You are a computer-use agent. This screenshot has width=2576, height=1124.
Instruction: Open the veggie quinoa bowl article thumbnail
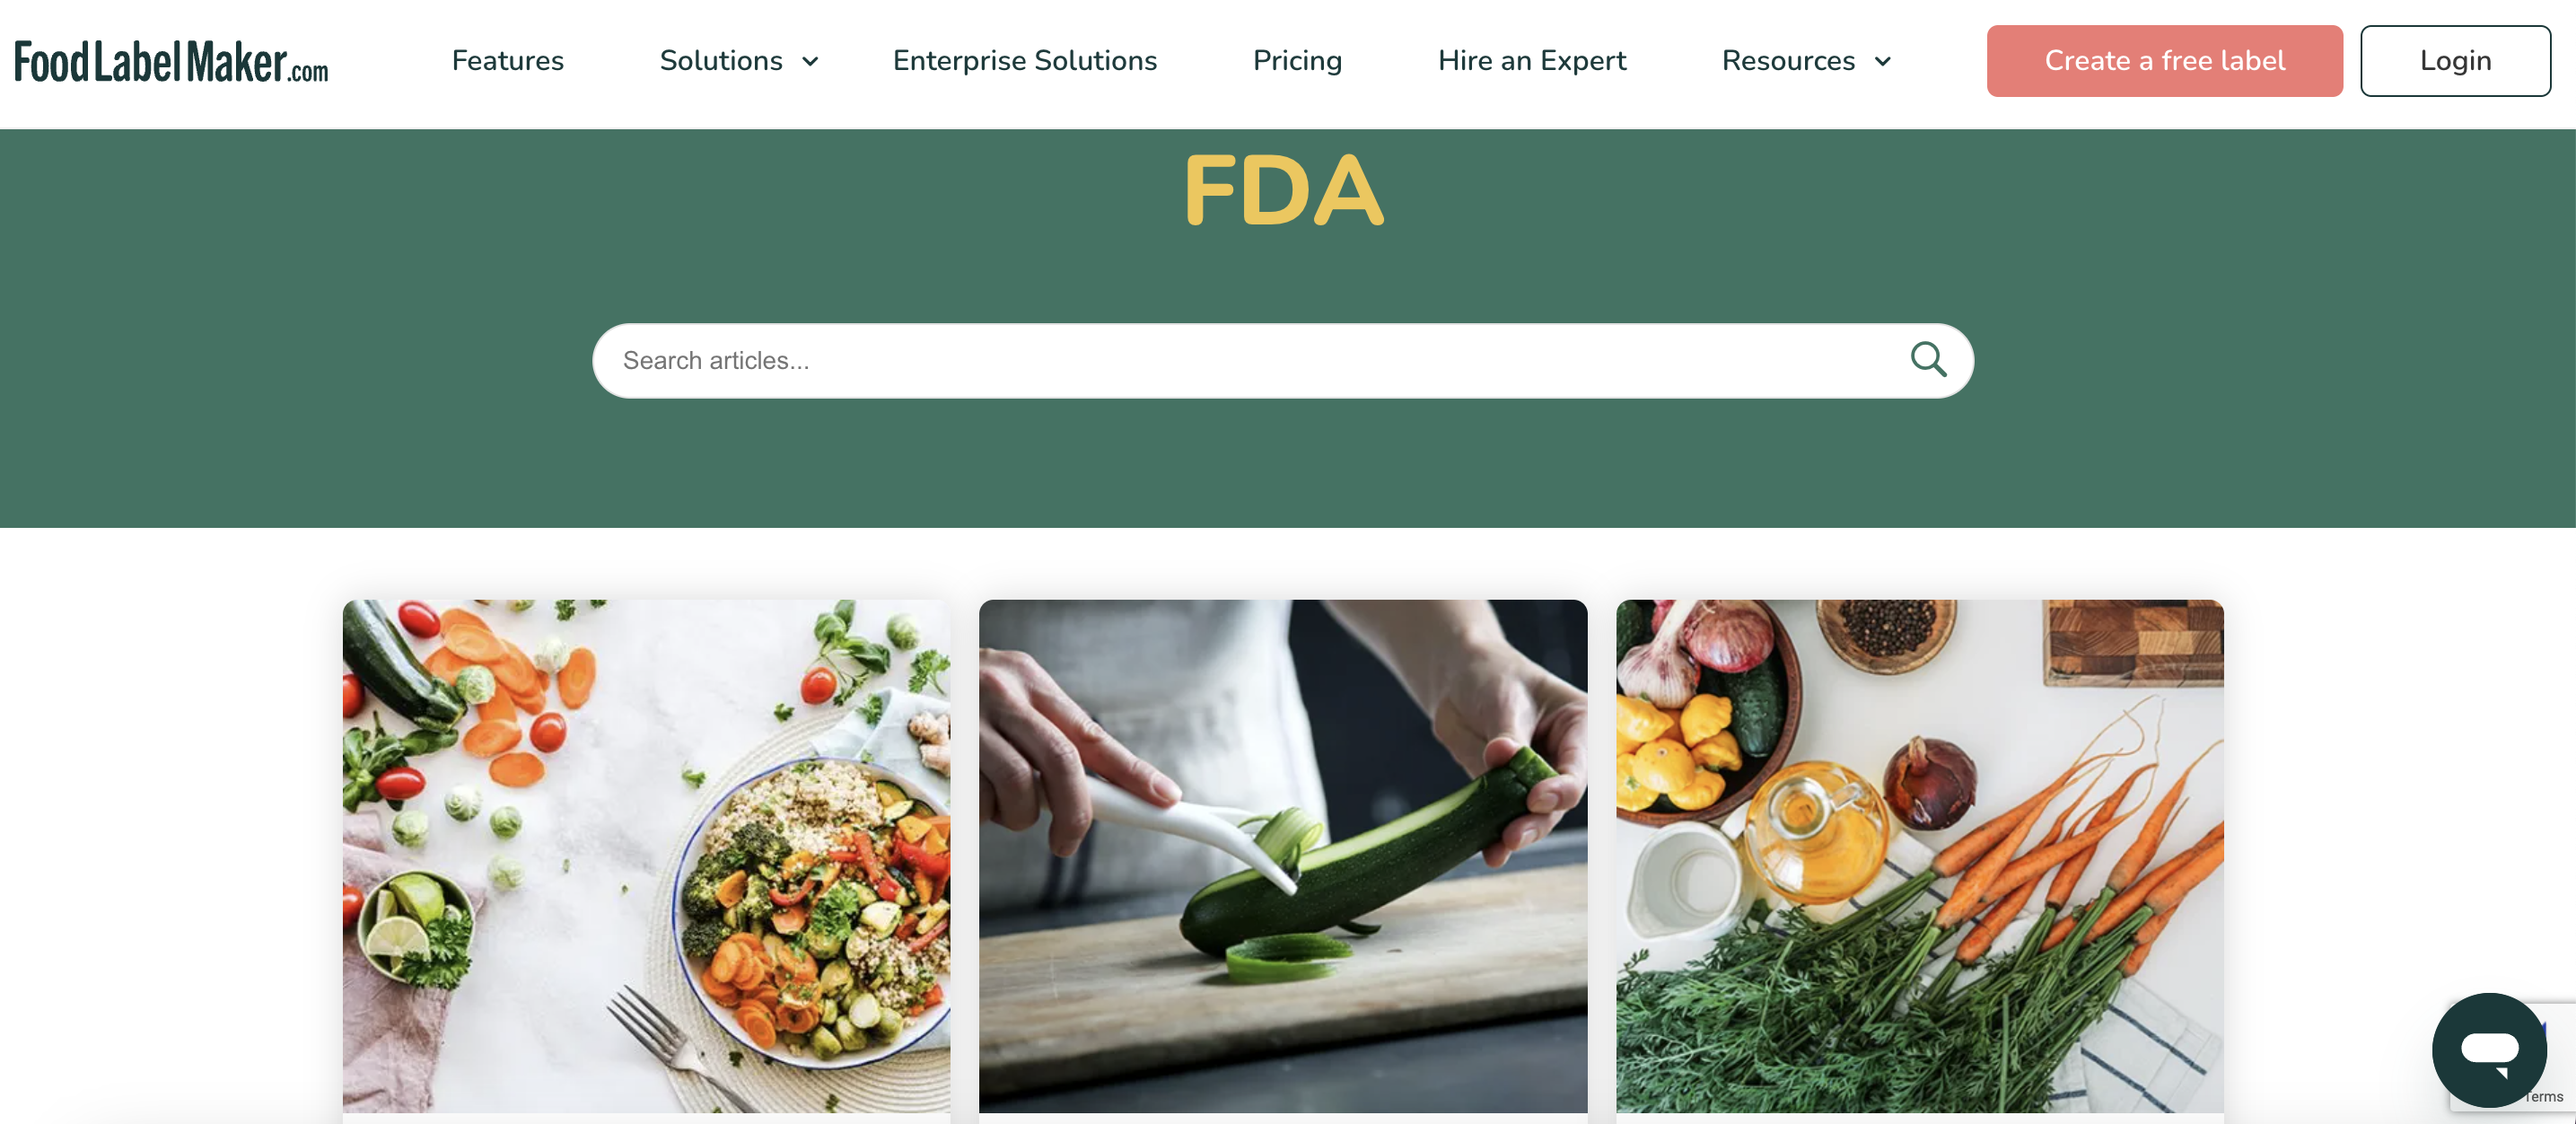[x=646, y=856]
